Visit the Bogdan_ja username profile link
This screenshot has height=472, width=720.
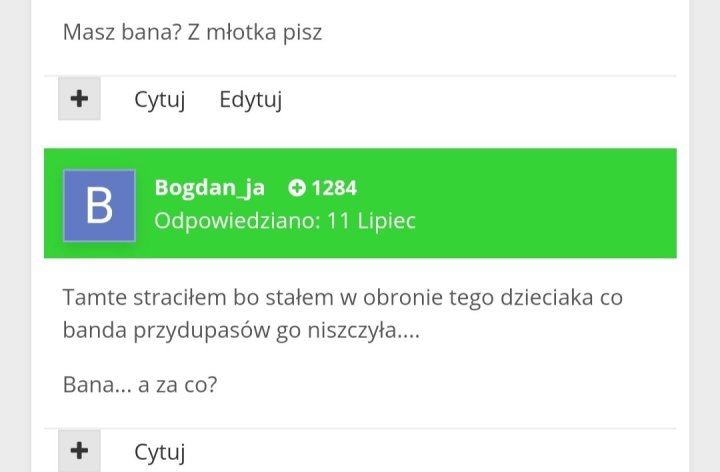click(x=210, y=187)
